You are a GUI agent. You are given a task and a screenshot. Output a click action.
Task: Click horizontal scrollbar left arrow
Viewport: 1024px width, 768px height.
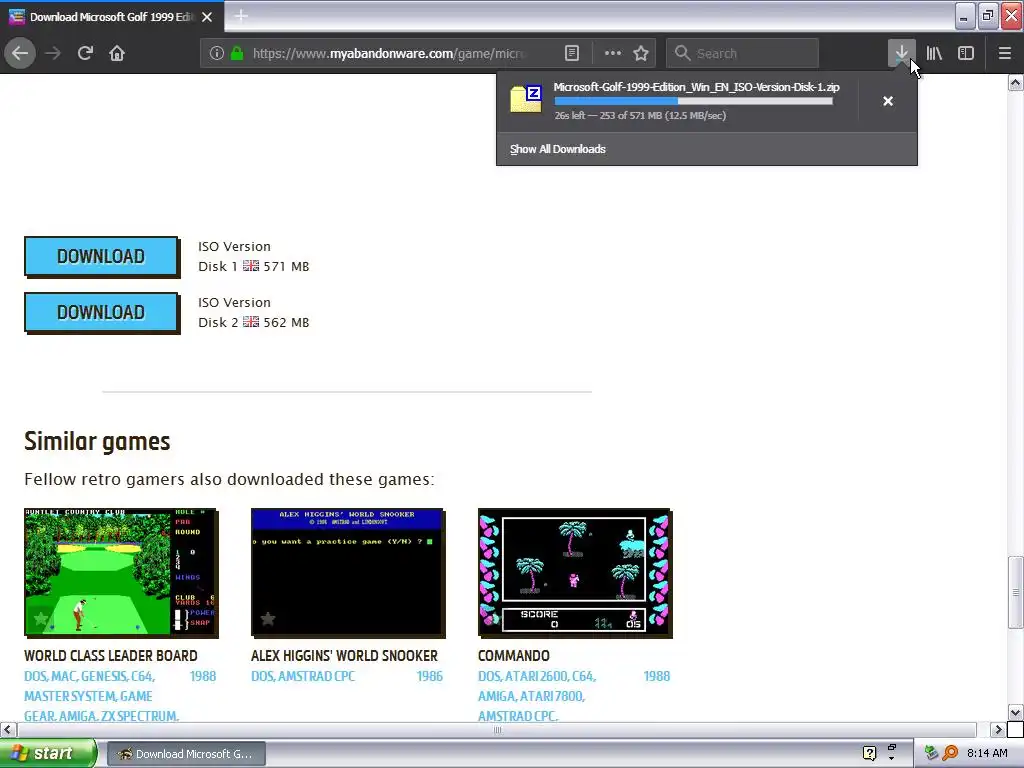(7, 729)
